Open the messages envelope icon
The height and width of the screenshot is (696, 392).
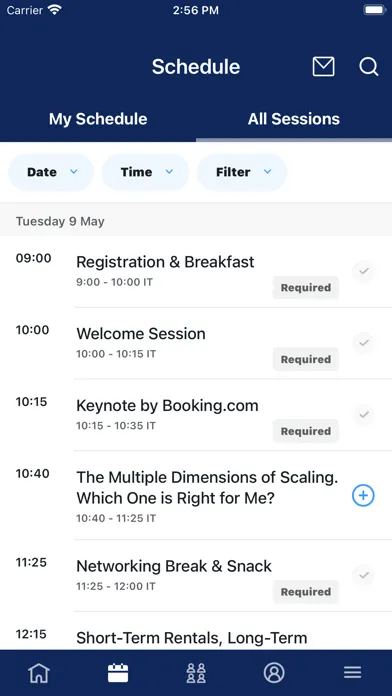click(x=323, y=67)
